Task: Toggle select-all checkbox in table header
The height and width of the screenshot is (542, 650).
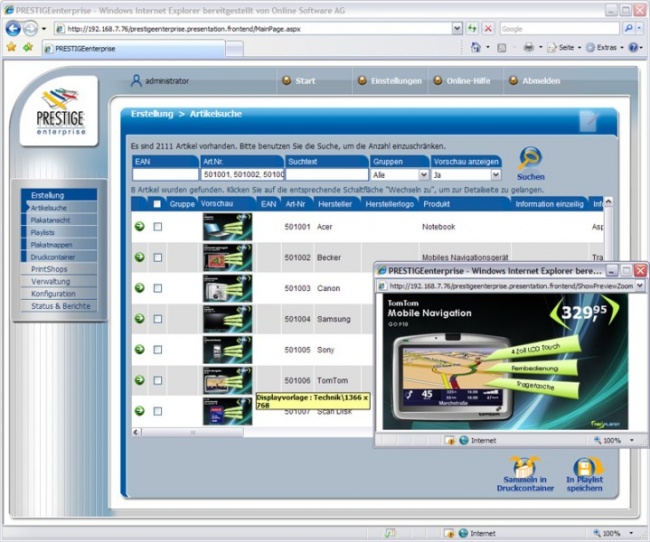Action: (157, 204)
